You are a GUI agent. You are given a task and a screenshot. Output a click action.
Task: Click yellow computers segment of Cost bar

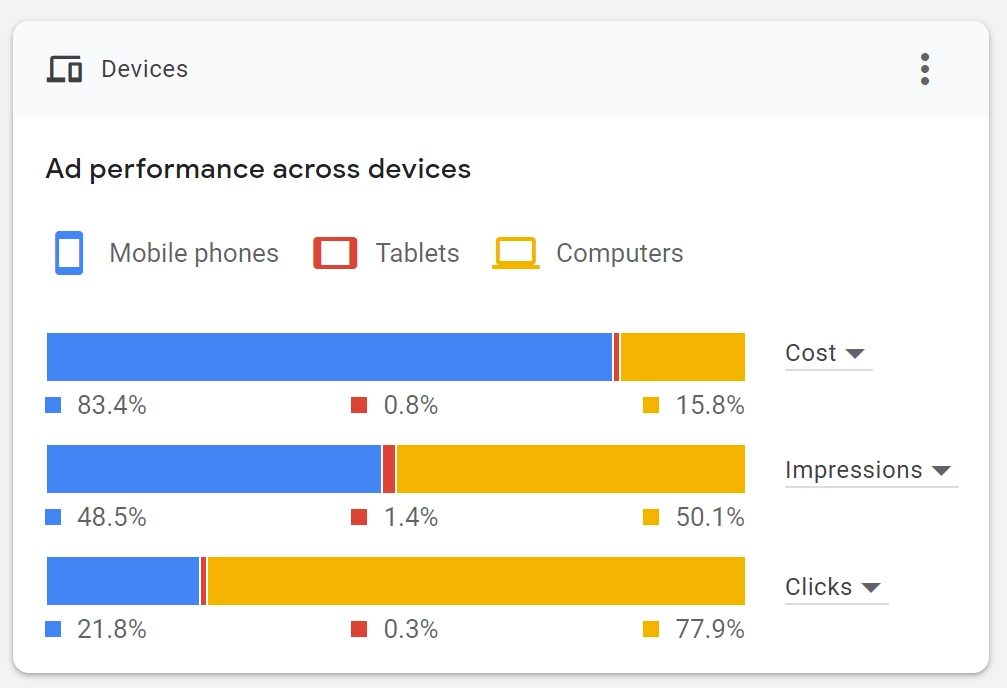tap(682, 357)
